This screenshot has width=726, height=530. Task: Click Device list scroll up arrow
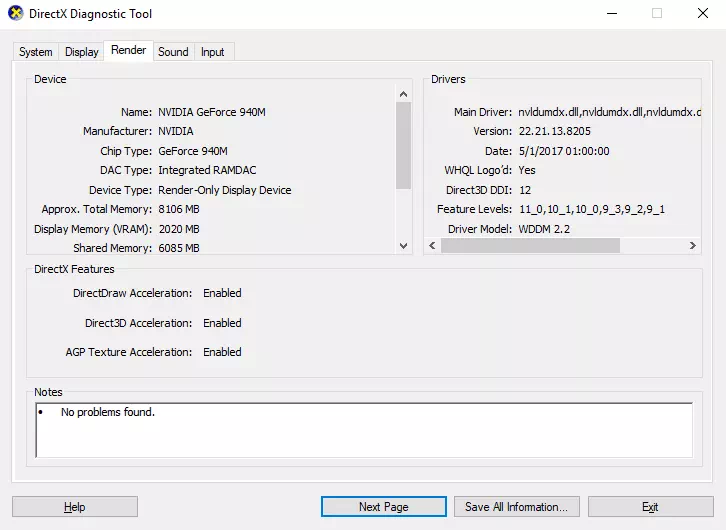(404, 93)
